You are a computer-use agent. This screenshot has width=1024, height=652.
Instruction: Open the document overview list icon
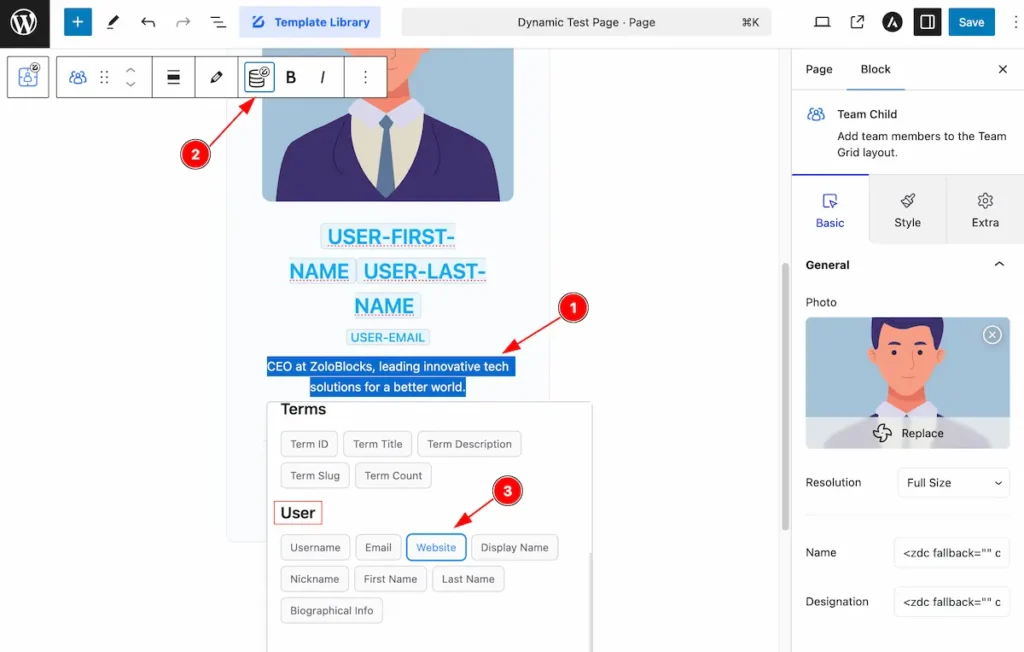pyautogui.click(x=217, y=22)
